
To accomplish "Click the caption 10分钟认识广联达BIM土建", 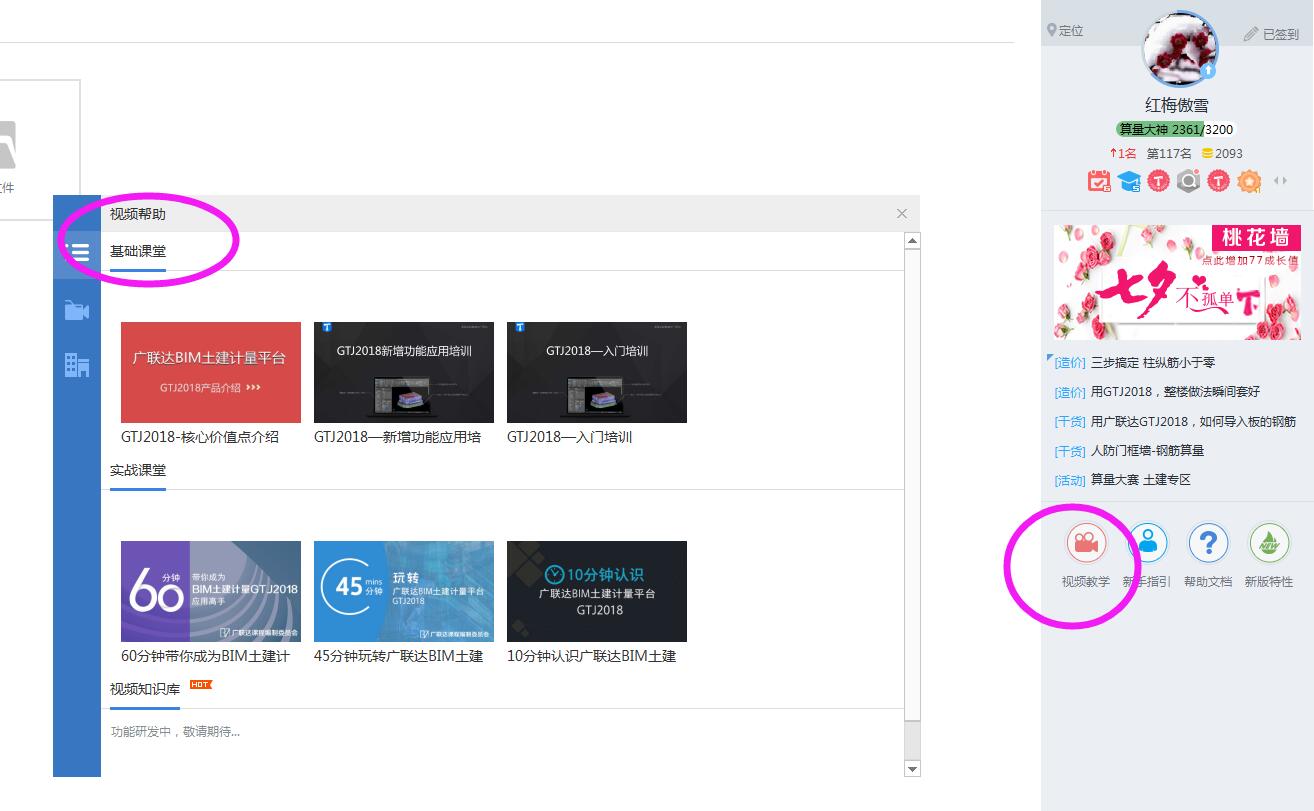I will coord(591,656).
